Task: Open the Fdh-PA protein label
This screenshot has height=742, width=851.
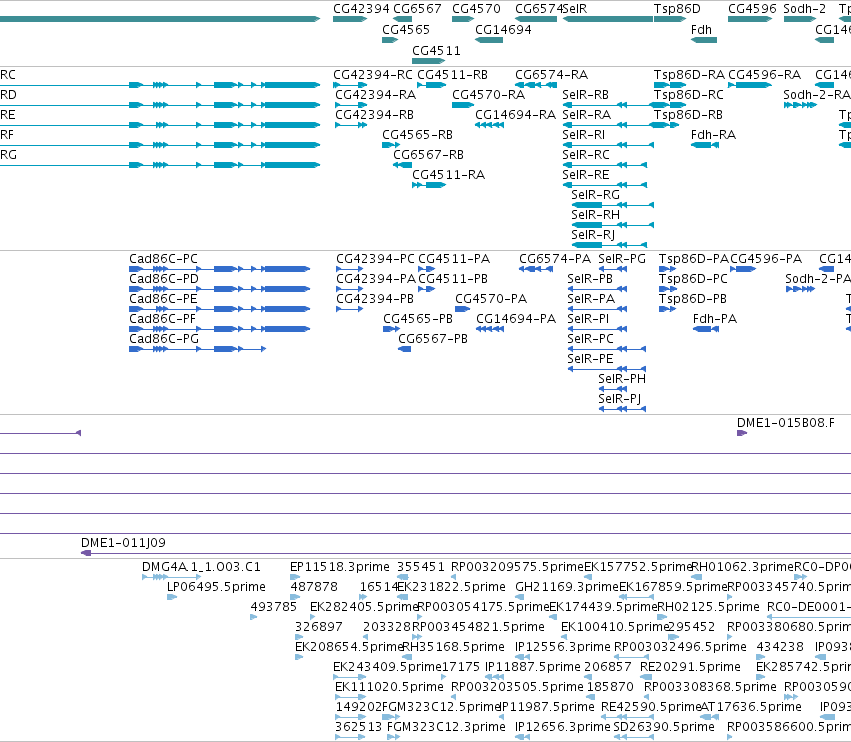Action: click(x=715, y=319)
